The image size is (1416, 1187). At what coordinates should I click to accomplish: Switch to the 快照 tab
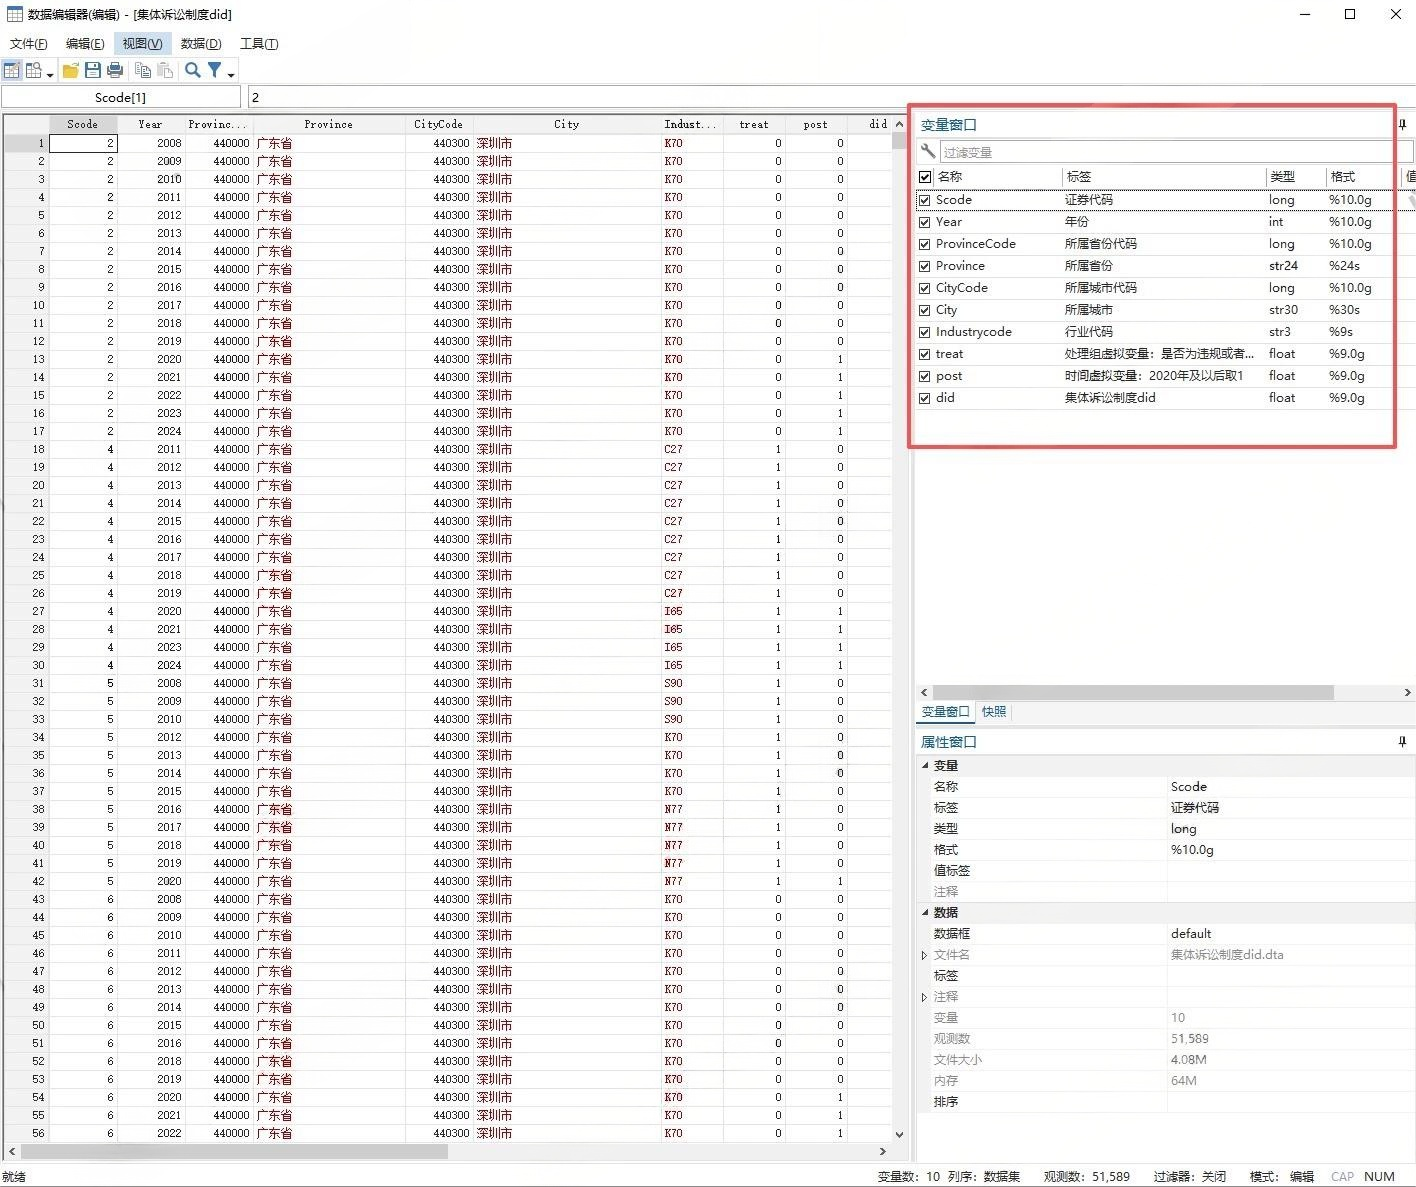click(993, 712)
